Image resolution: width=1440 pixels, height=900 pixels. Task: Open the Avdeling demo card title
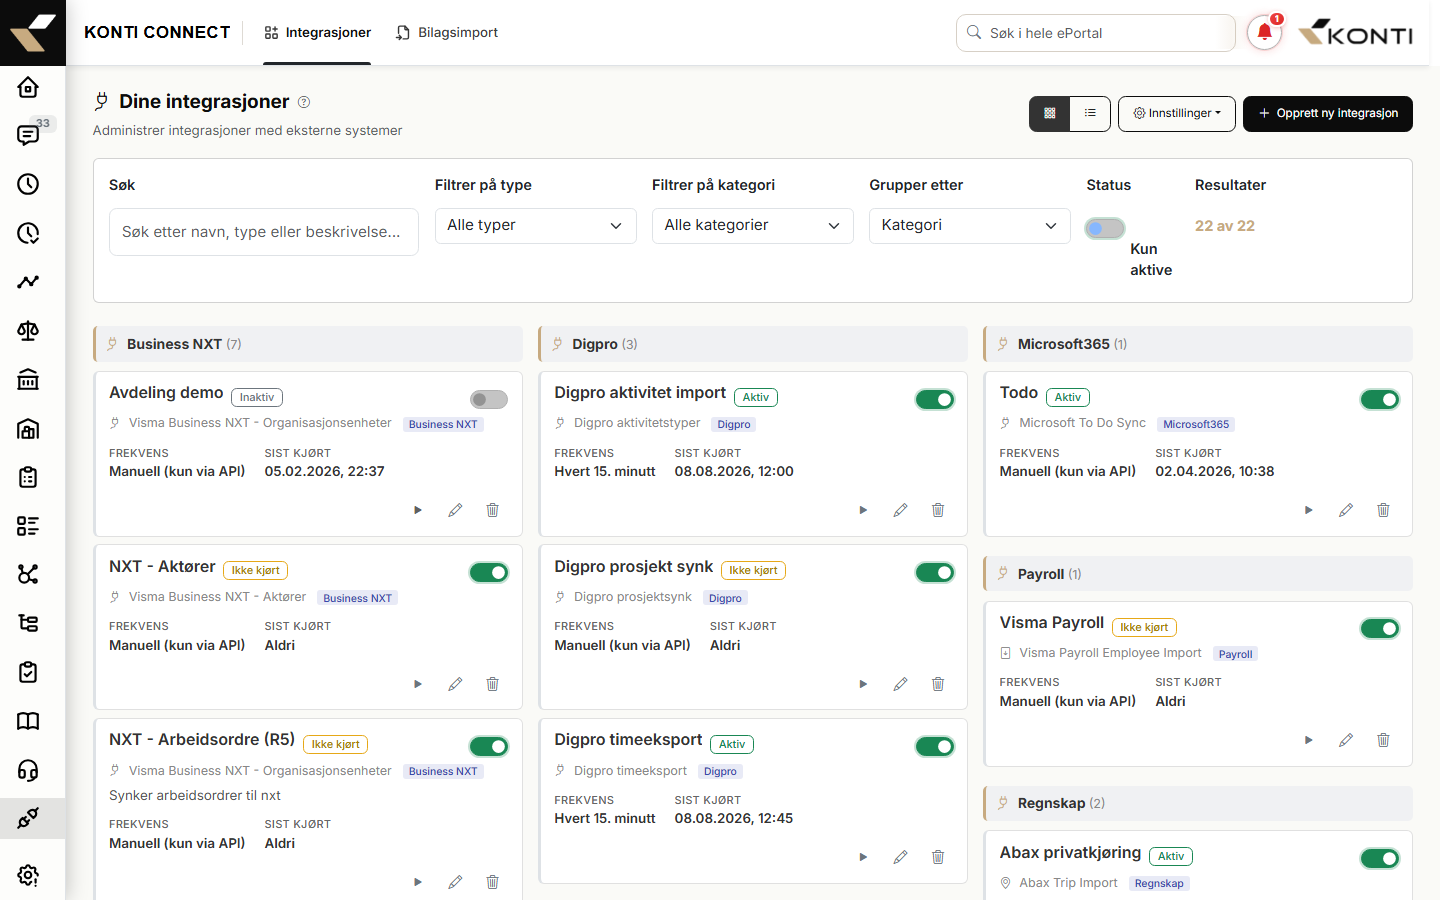coord(166,393)
